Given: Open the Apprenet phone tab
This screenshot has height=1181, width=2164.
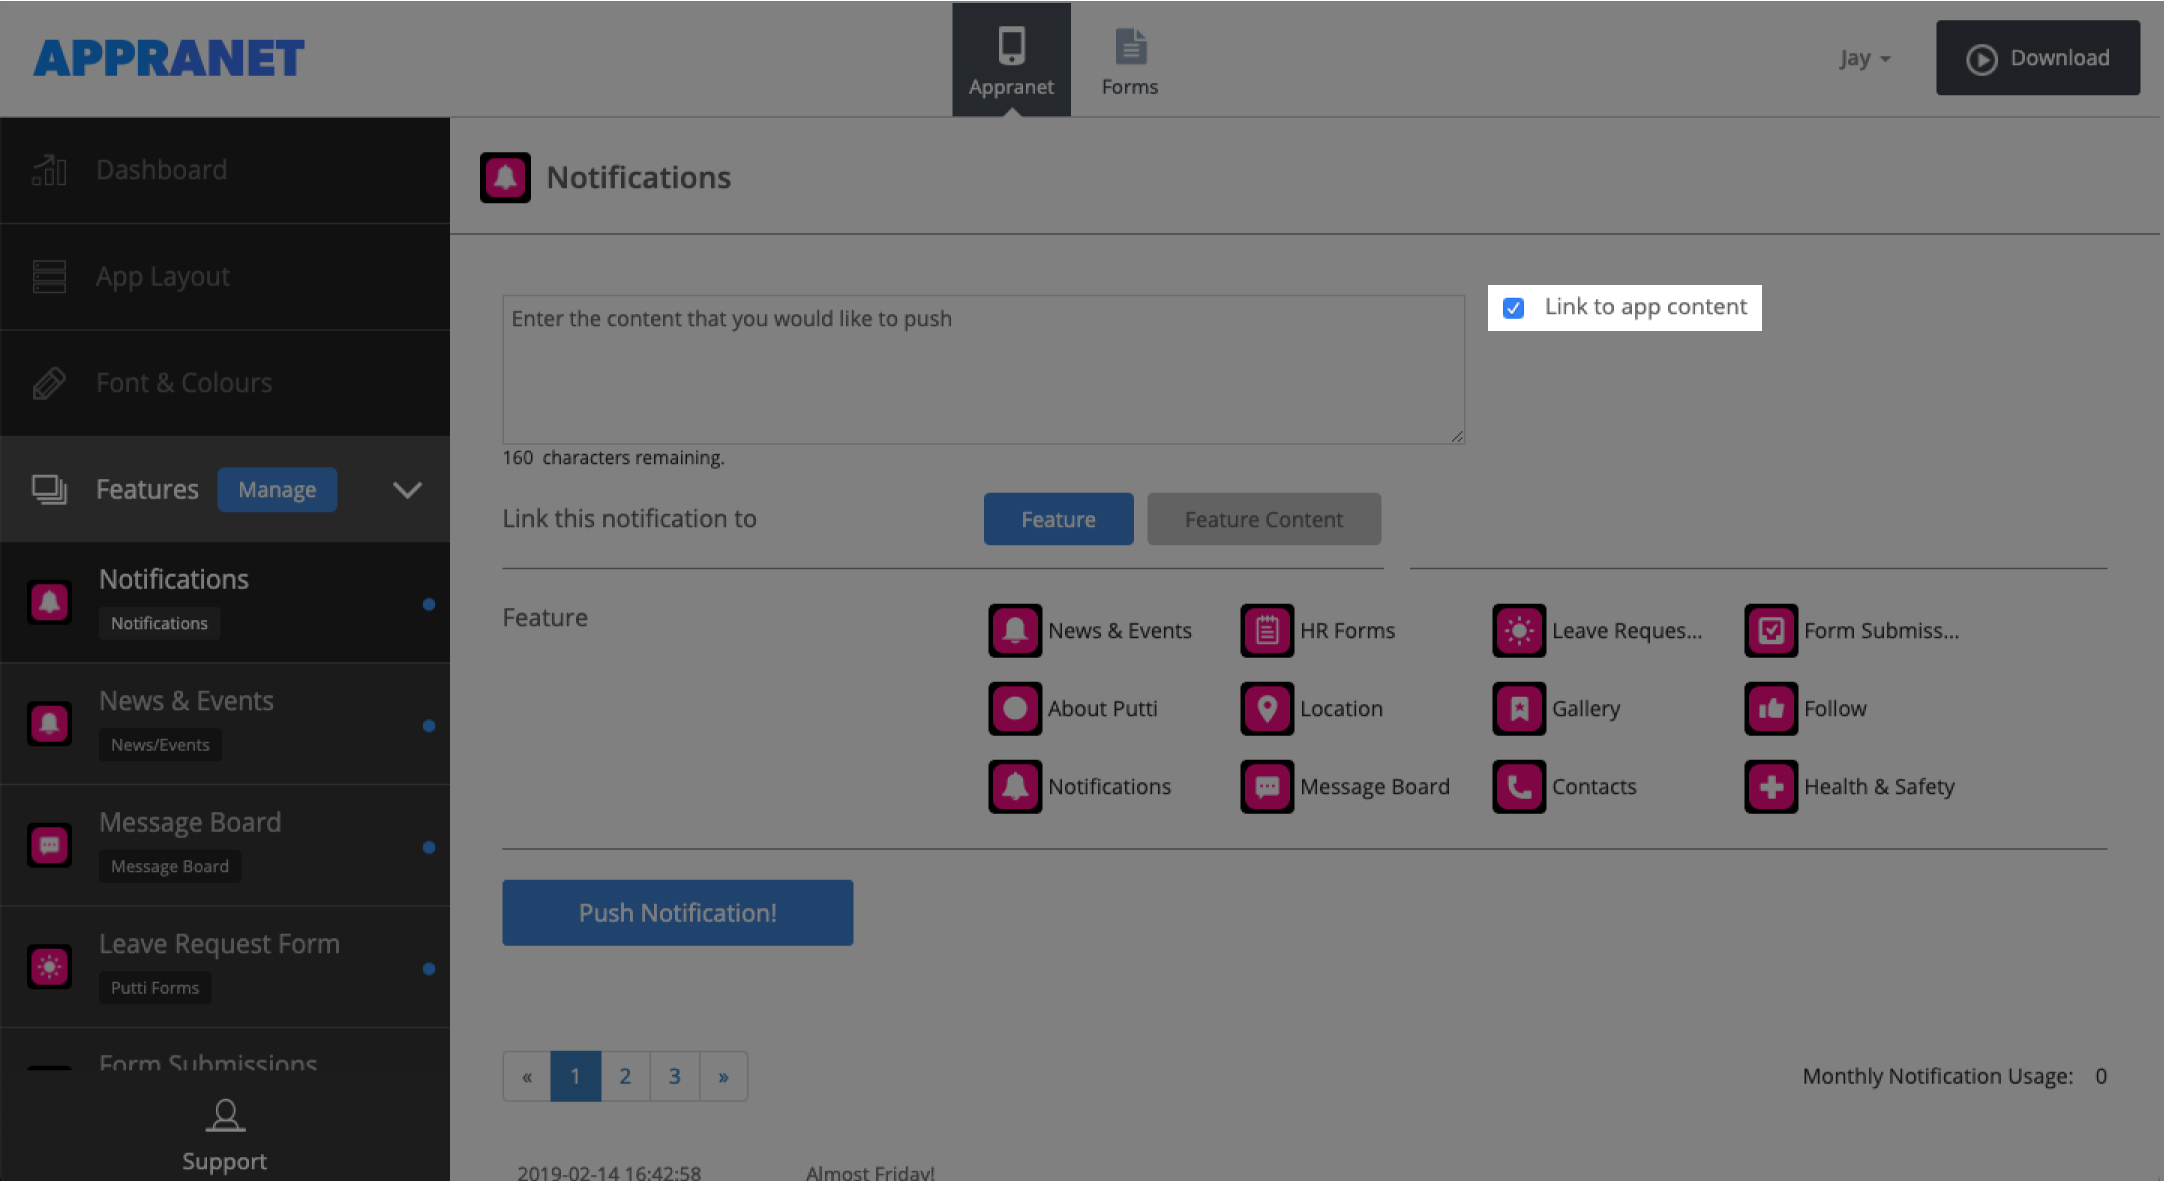Looking at the screenshot, I should pyautogui.click(x=1011, y=60).
